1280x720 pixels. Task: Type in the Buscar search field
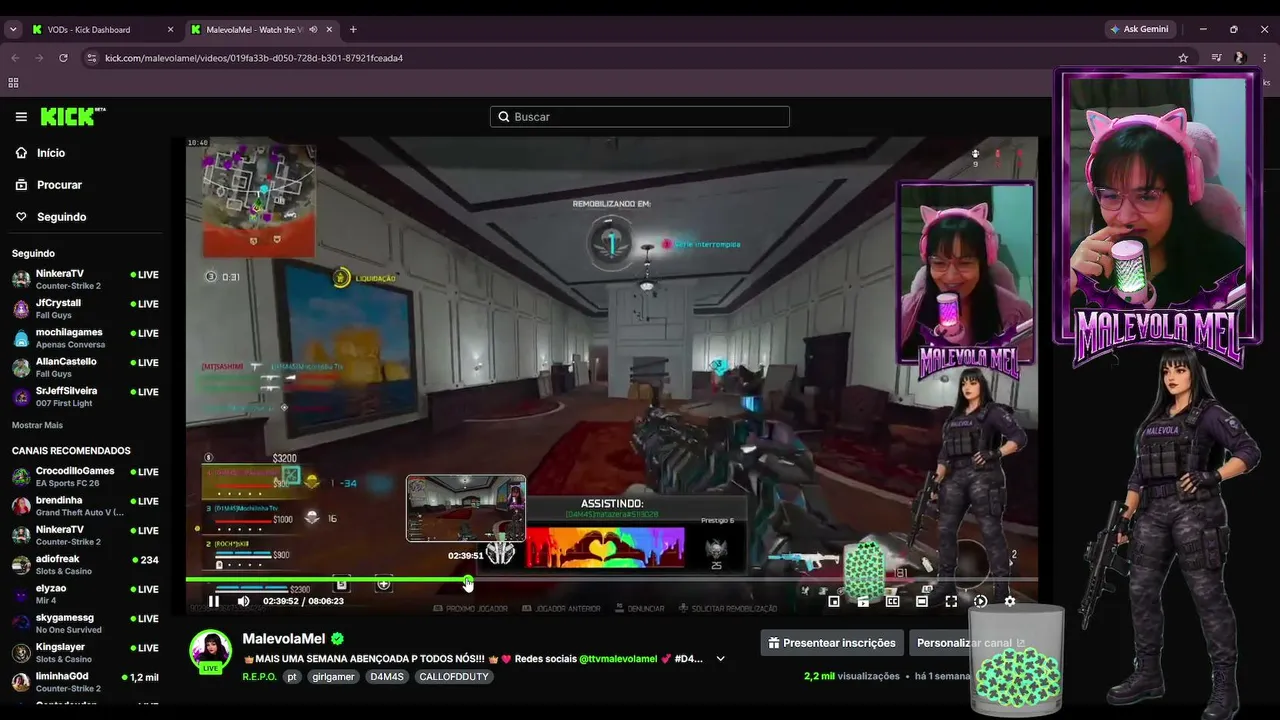point(640,117)
